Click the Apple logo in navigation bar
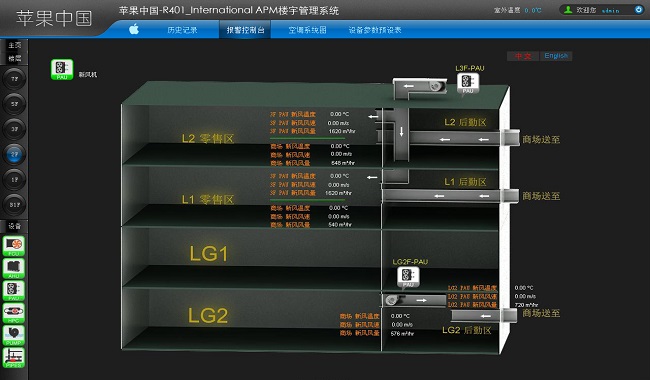This screenshot has height=380, width=650. [134, 29]
